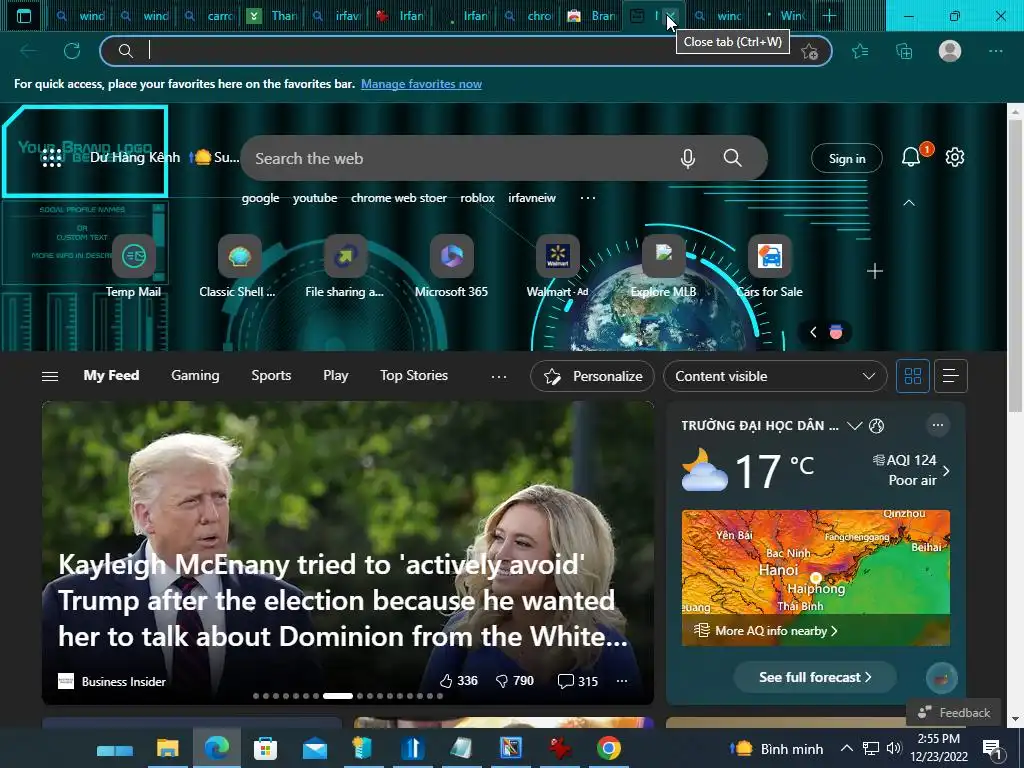Open the Walmart ad quick link
This screenshot has width=1024, height=768.
[557, 267]
